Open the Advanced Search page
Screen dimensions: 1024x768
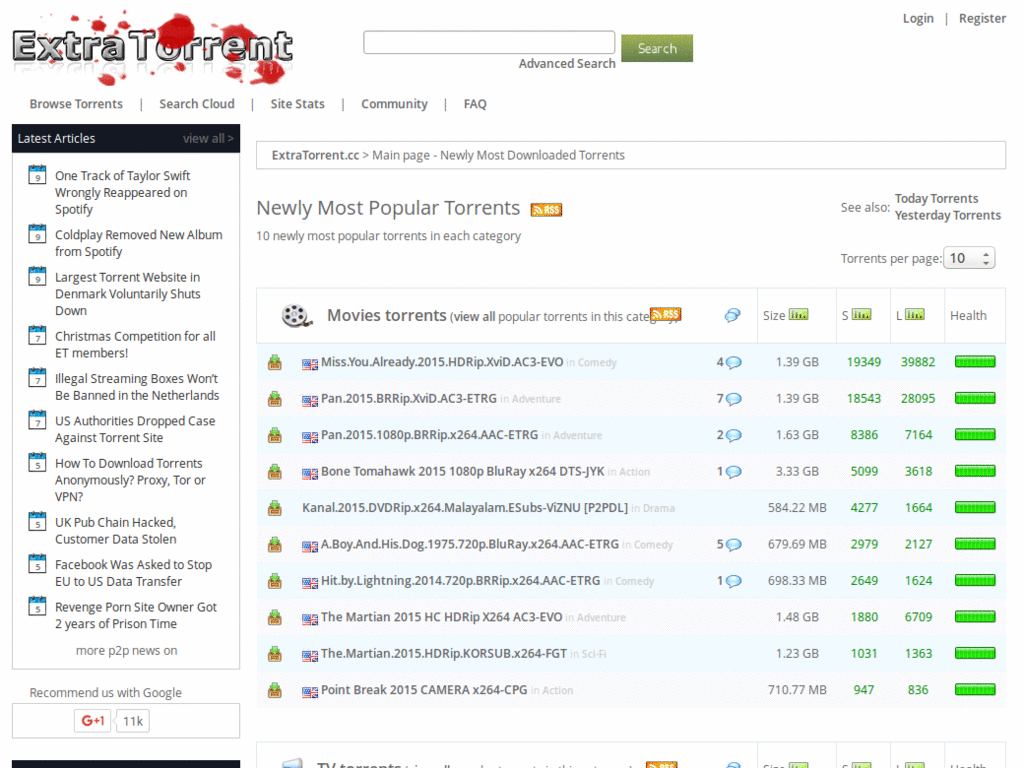[566, 63]
